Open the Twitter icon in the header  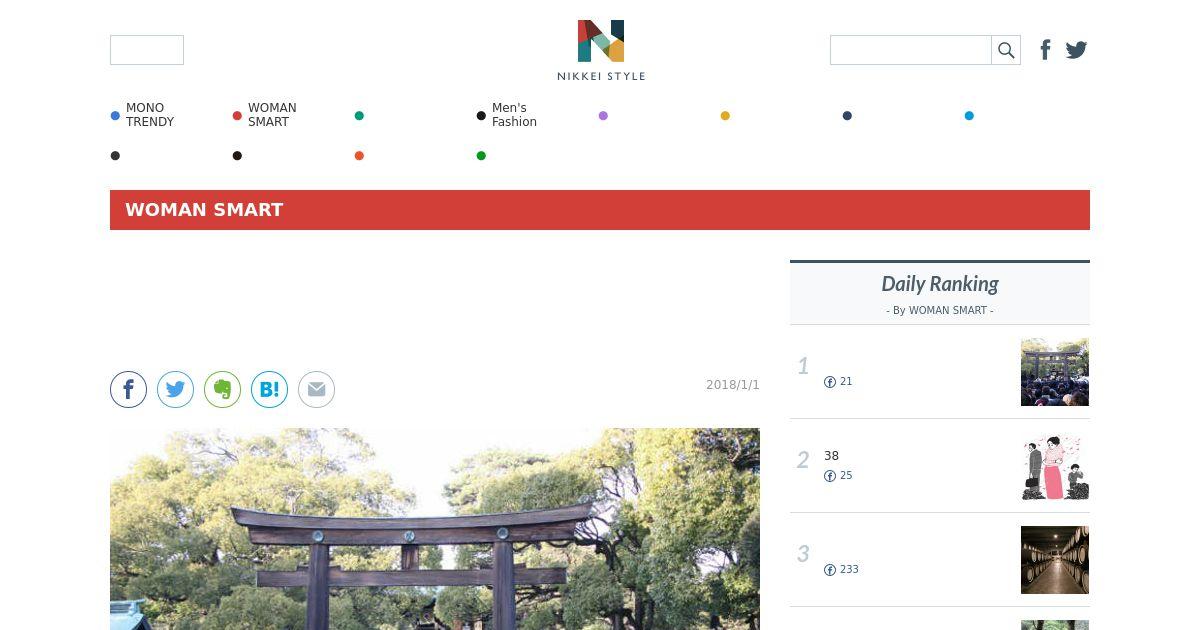(1076, 50)
